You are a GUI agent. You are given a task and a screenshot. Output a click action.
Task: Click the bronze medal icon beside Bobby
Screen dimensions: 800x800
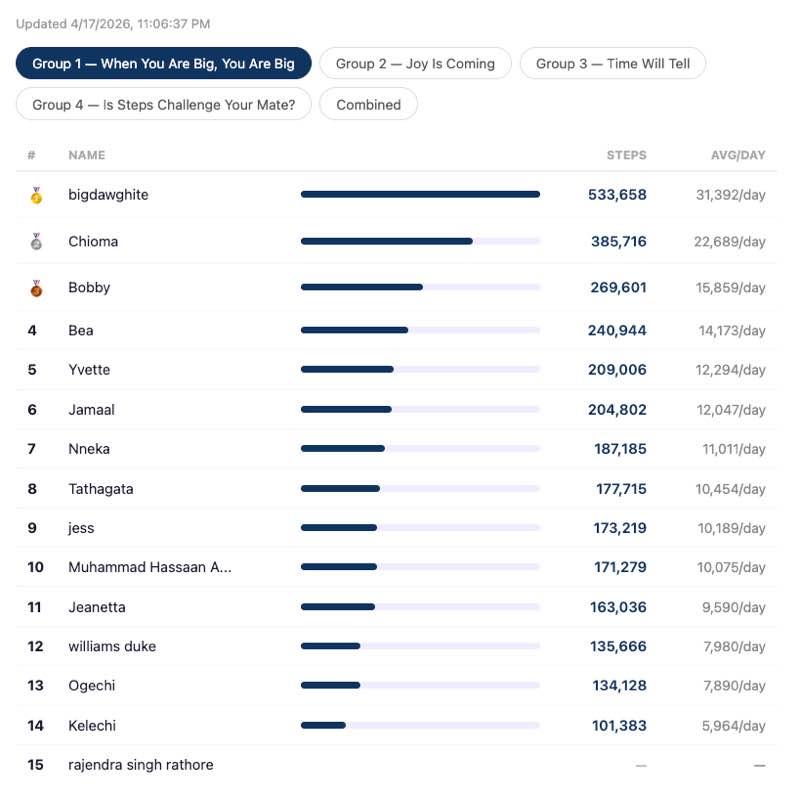click(x=36, y=288)
